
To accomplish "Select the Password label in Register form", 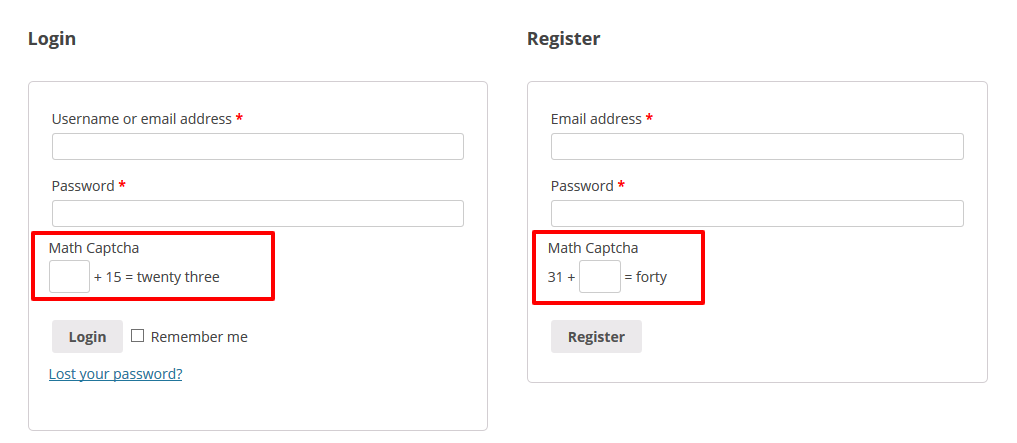I will pyautogui.click(x=582, y=186).
